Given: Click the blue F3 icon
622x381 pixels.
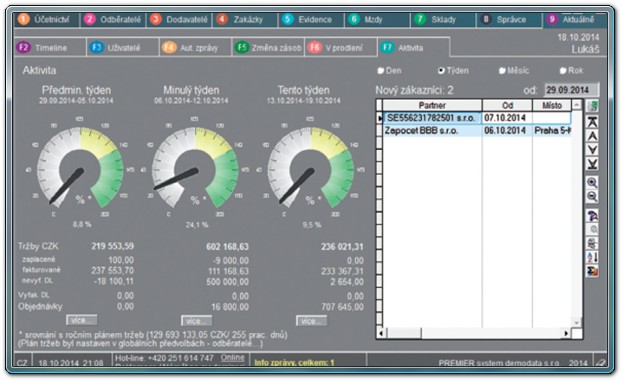Looking at the screenshot, I should [x=96, y=48].
